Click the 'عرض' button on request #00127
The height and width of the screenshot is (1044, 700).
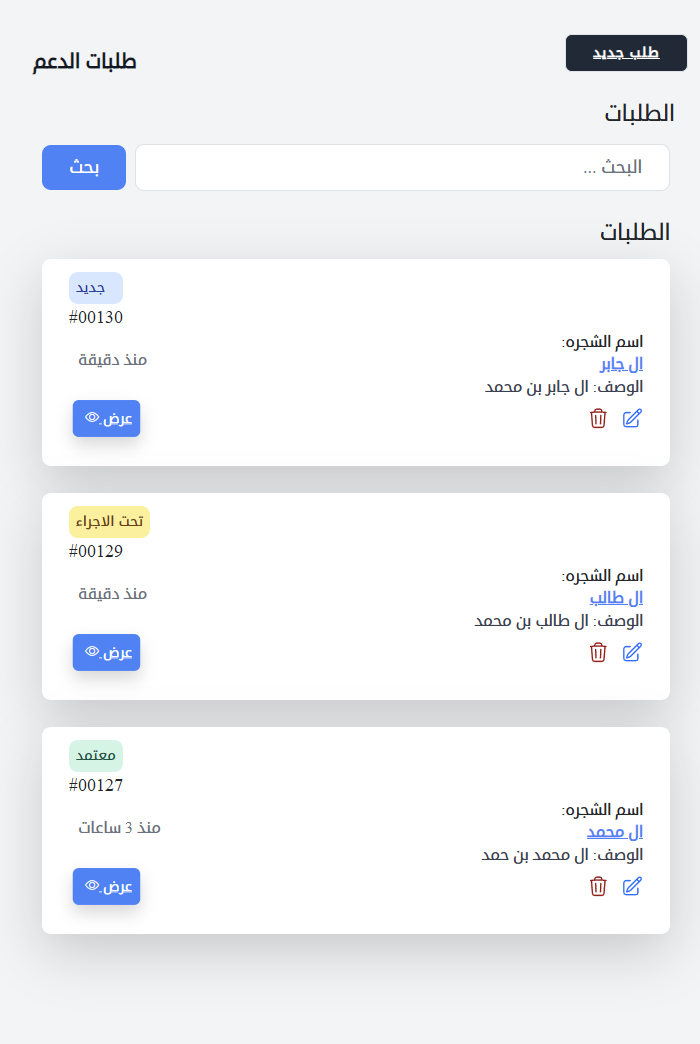point(106,886)
